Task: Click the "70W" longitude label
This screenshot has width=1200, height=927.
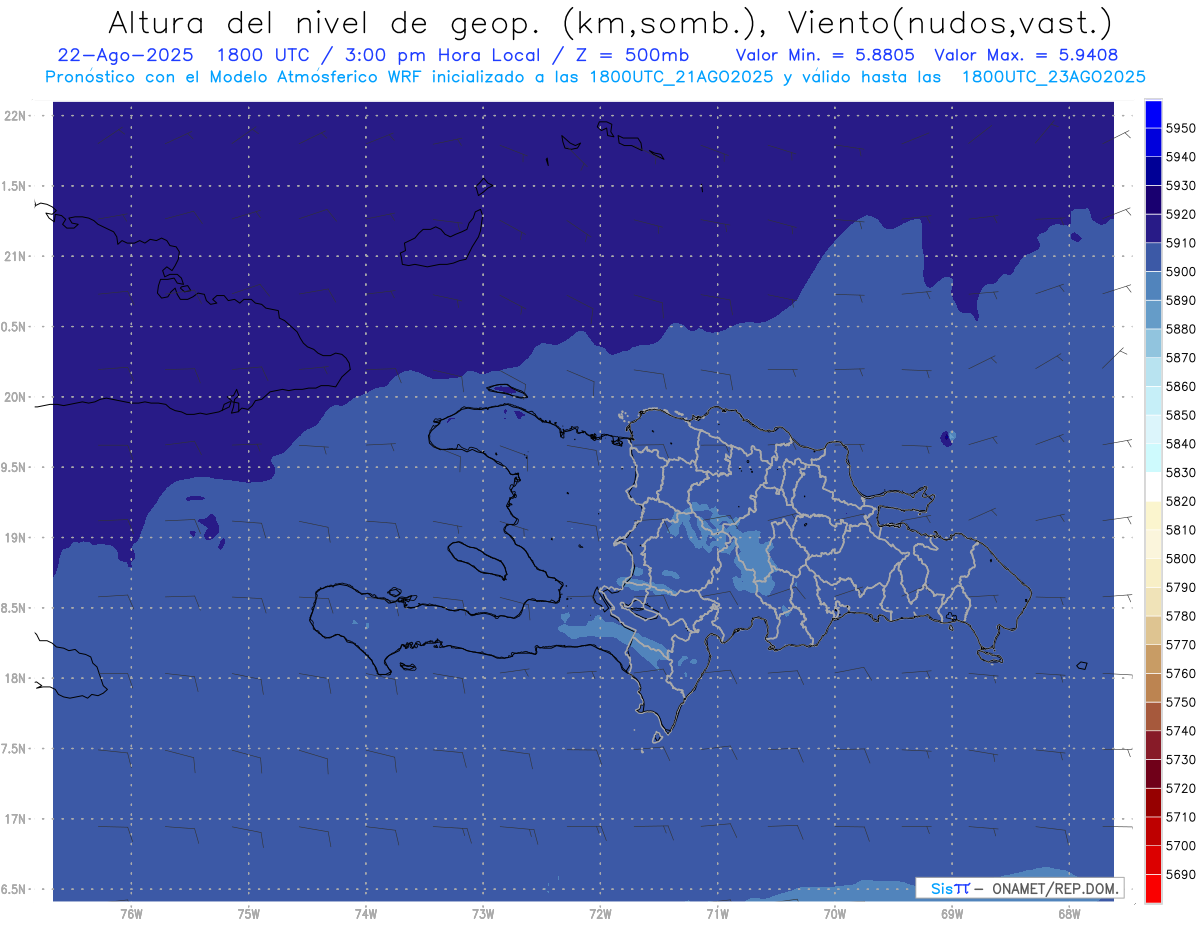Action: coord(835,913)
